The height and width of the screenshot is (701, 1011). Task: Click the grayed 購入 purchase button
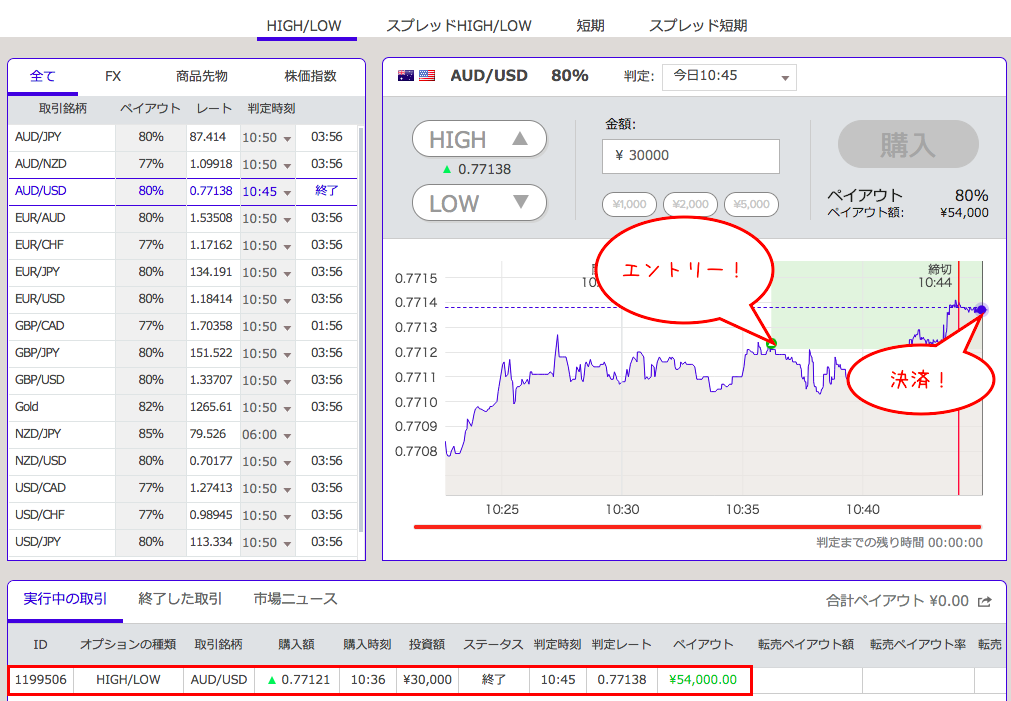[907, 145]
